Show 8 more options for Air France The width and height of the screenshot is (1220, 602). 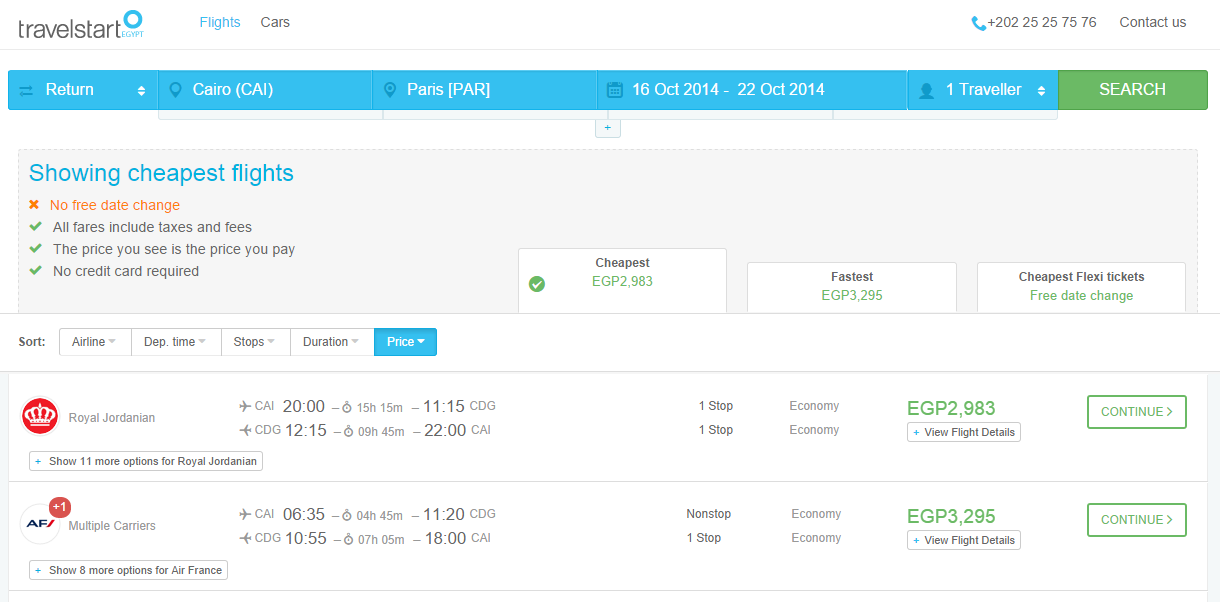pos(128,570)
